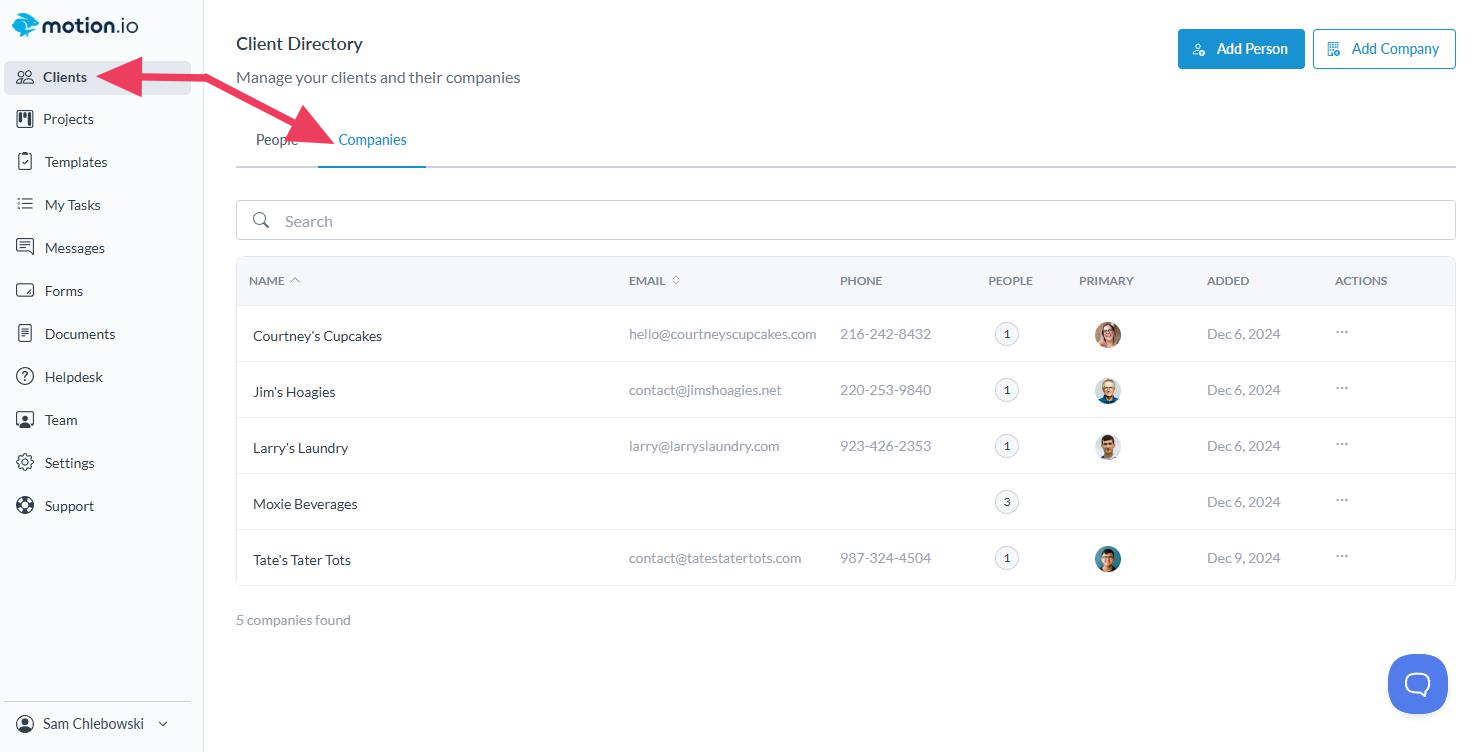The height and width of the screenshot is (752, 1481).
Task: Open actions menu for Courtney's Cupcakes
Action: pos(1342,333)
